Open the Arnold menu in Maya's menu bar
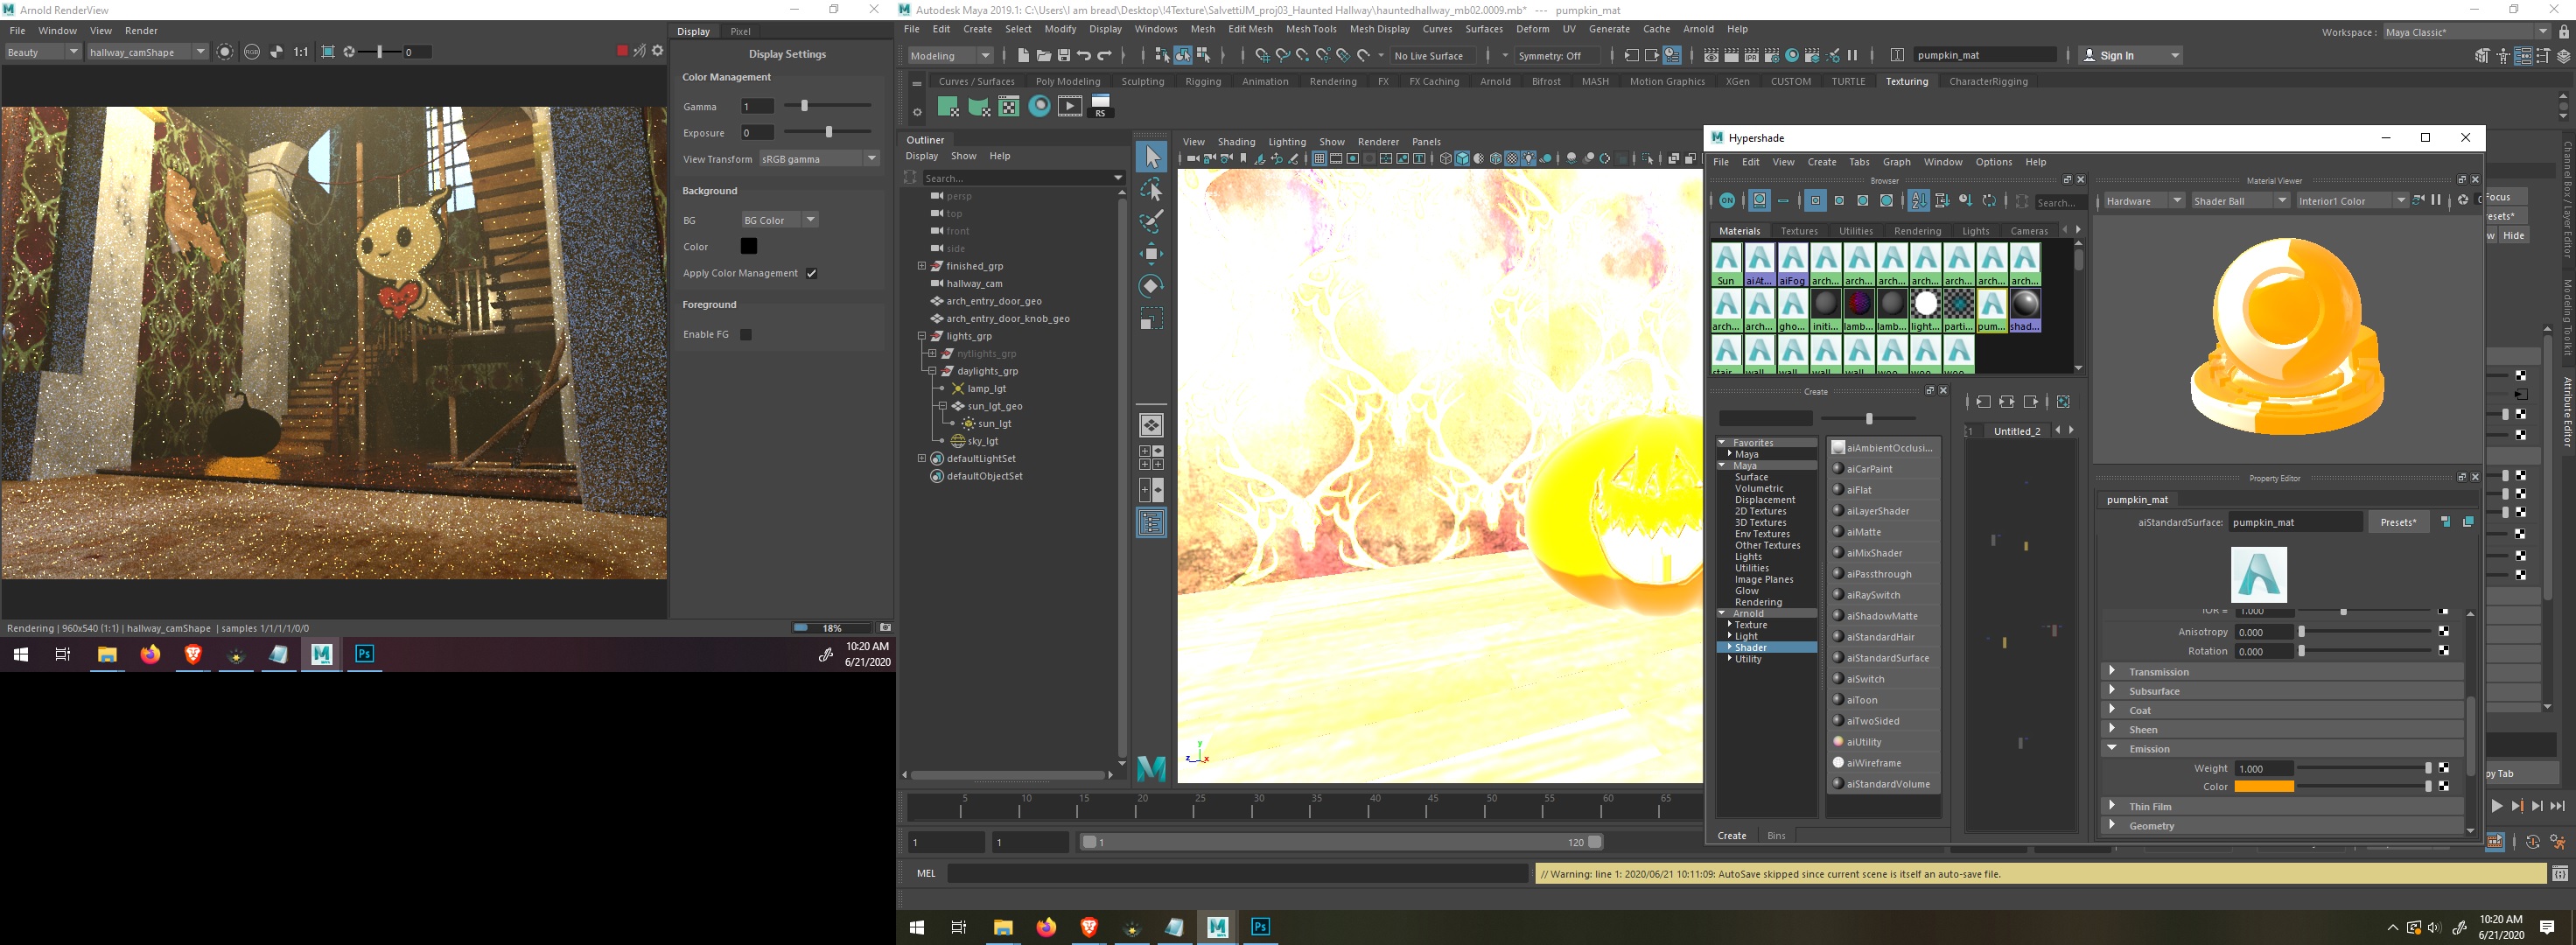Viewport: 2576px width, 945px height. (x=1698, y=29)
